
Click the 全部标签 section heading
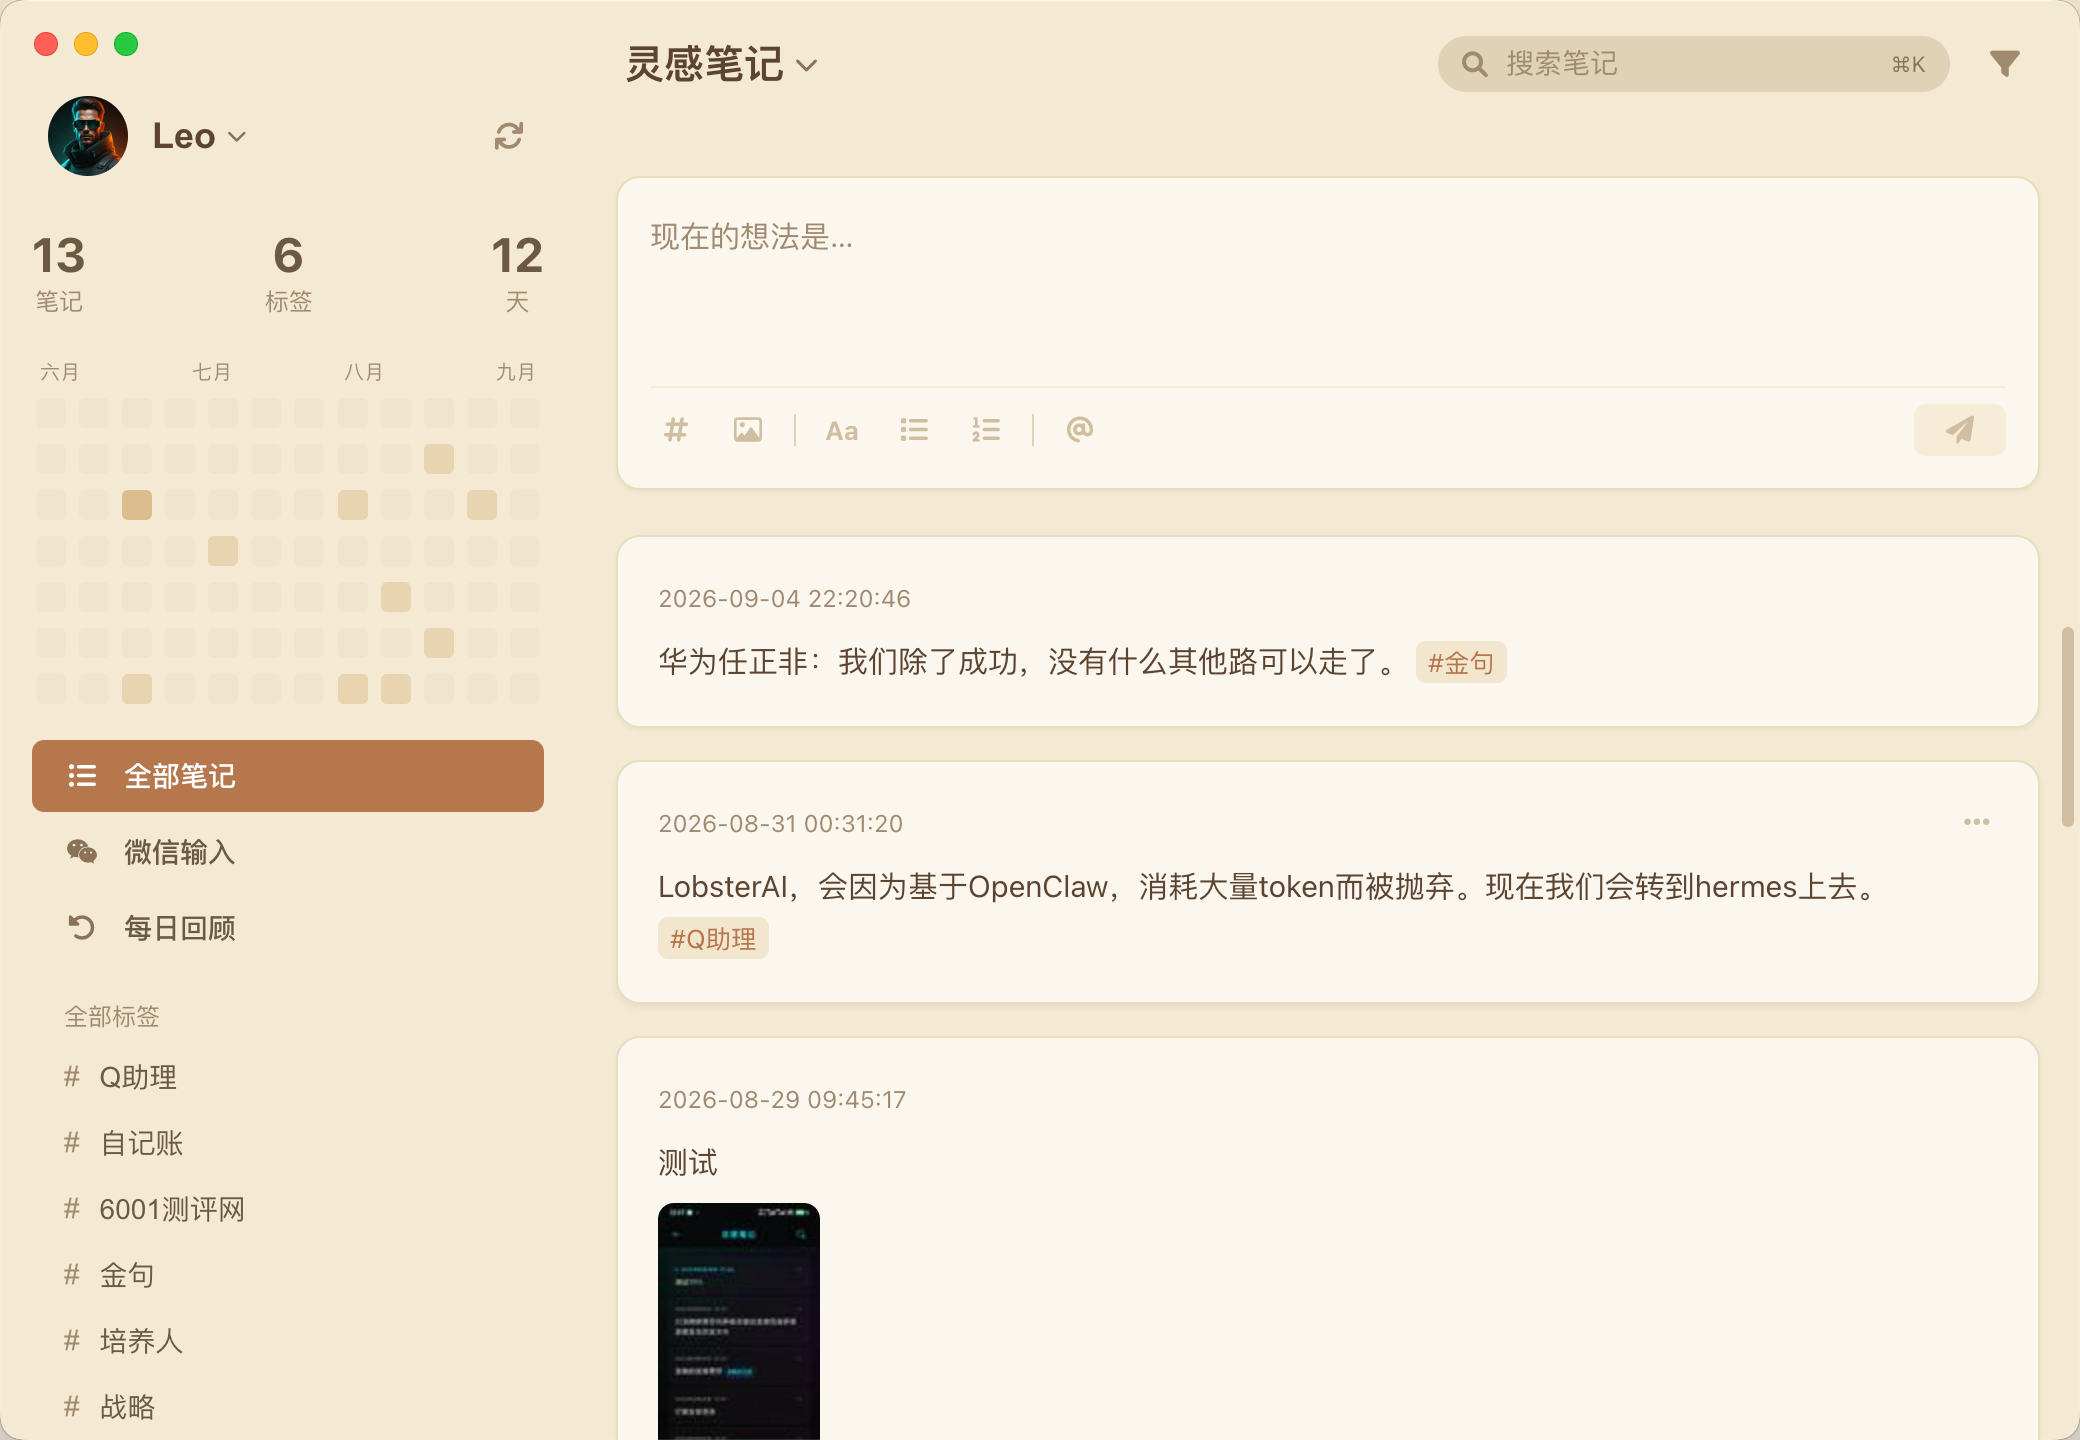click(112, 1017)
